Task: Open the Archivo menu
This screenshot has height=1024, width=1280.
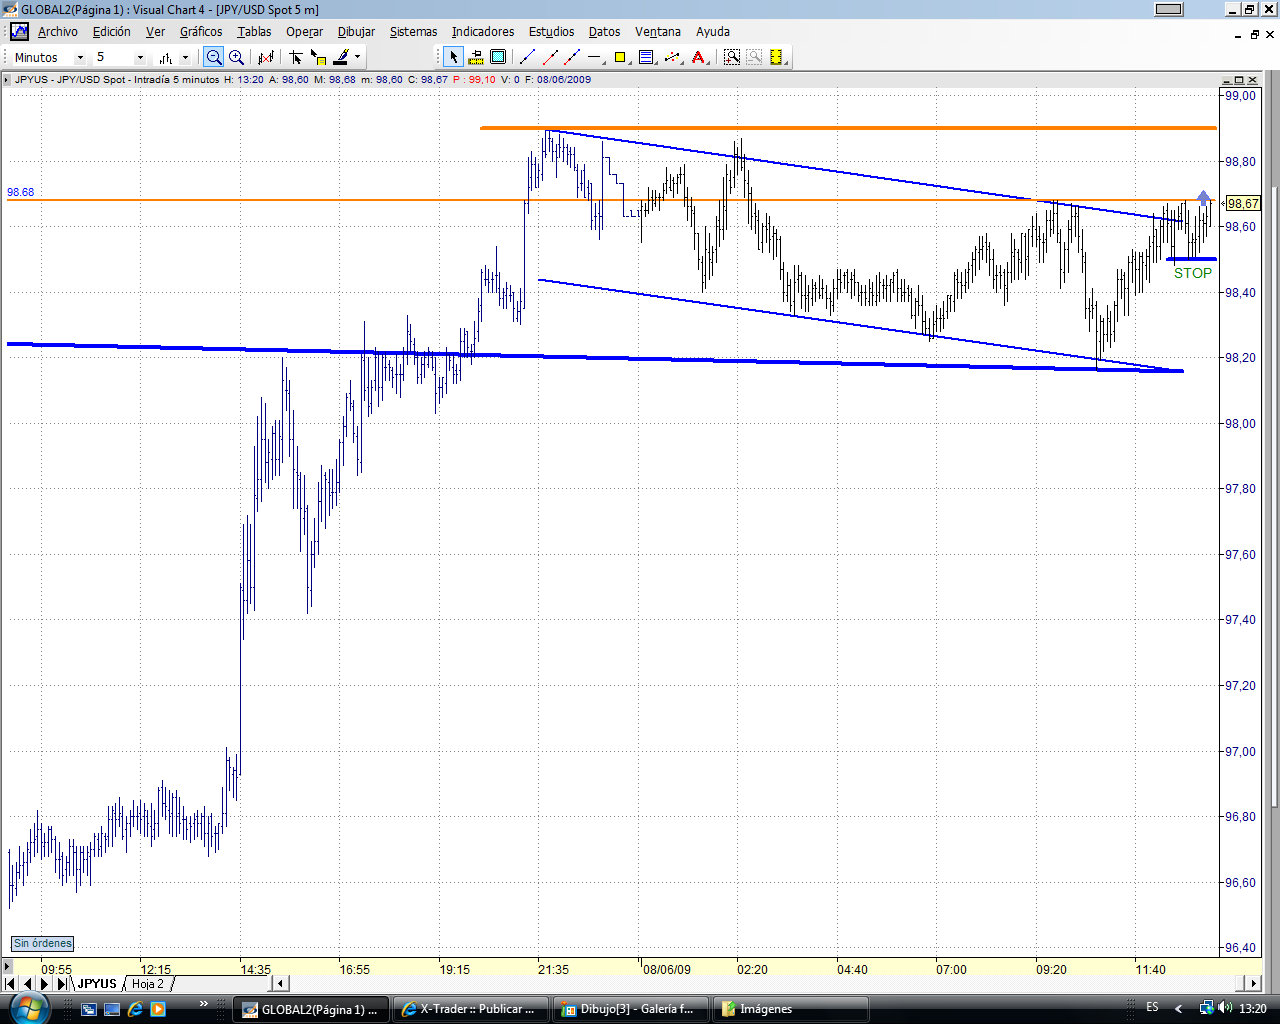Action: [58, 32]
